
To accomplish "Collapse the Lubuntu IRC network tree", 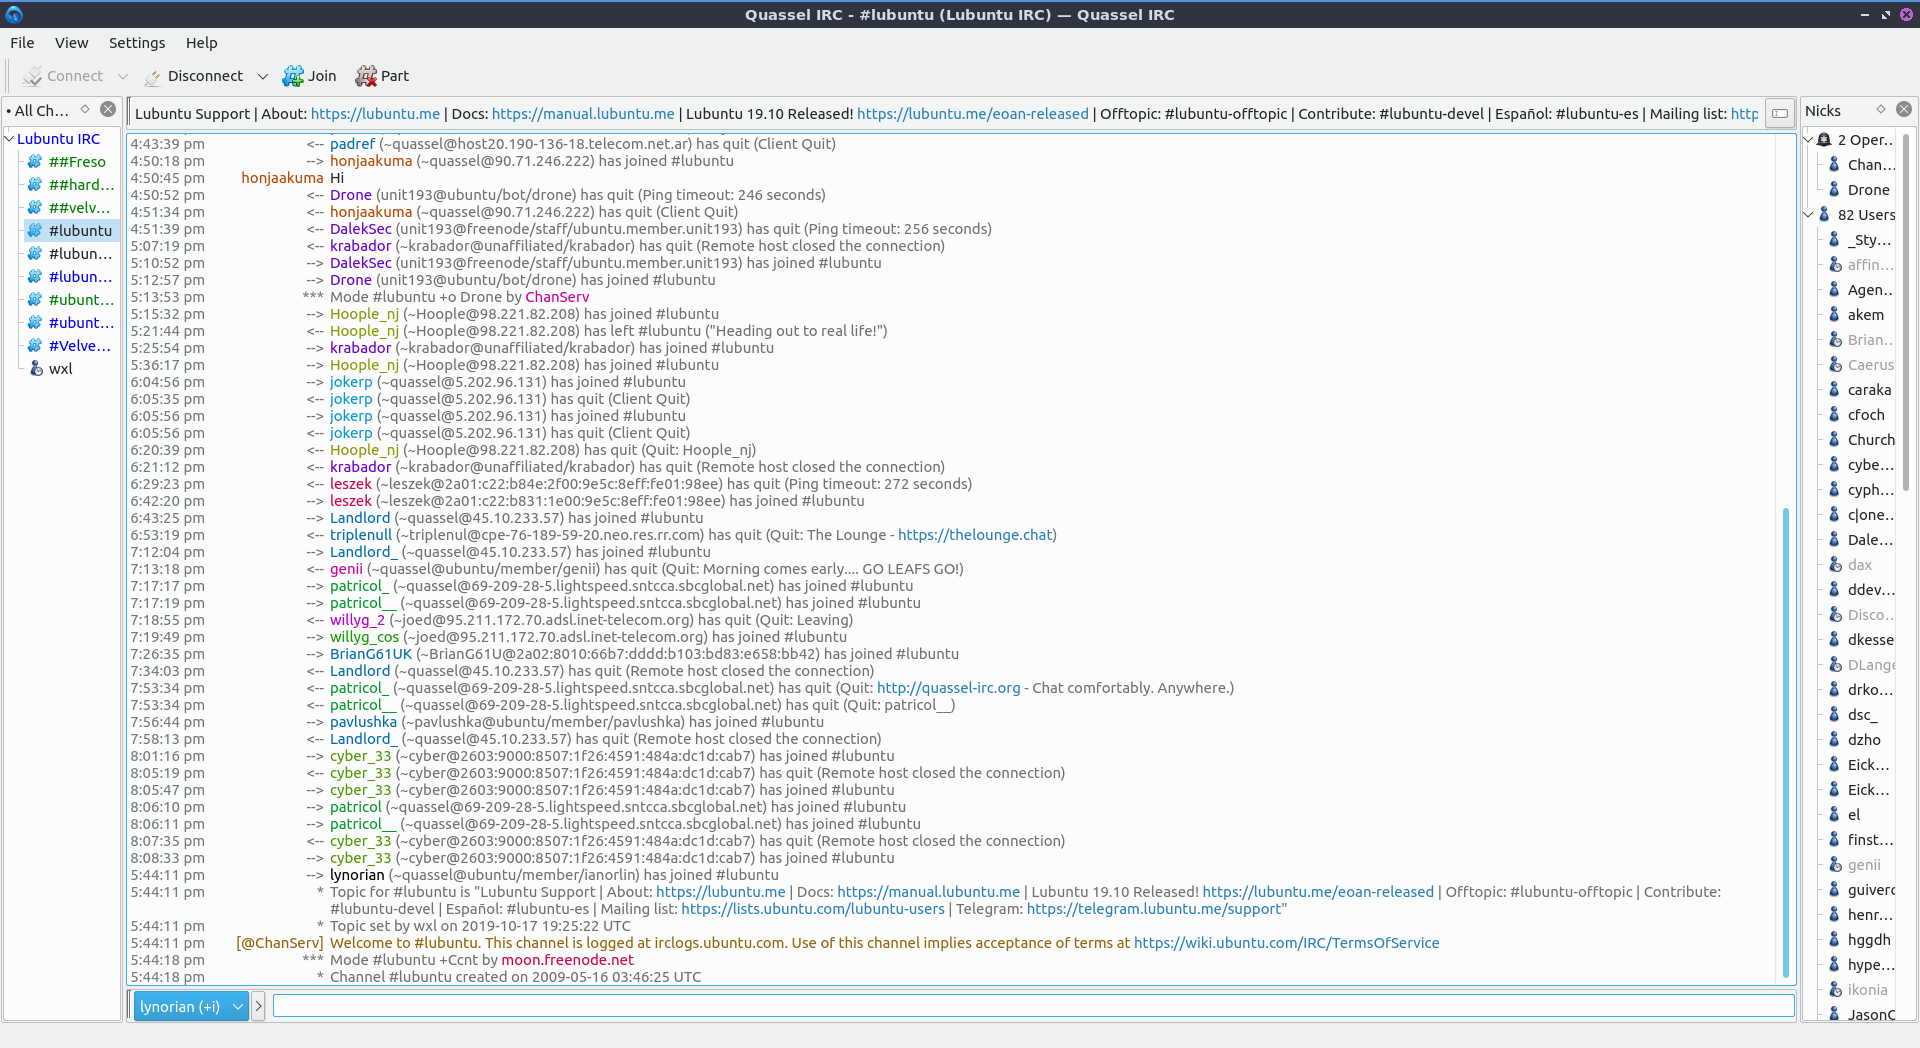I will tap(10, 139).
